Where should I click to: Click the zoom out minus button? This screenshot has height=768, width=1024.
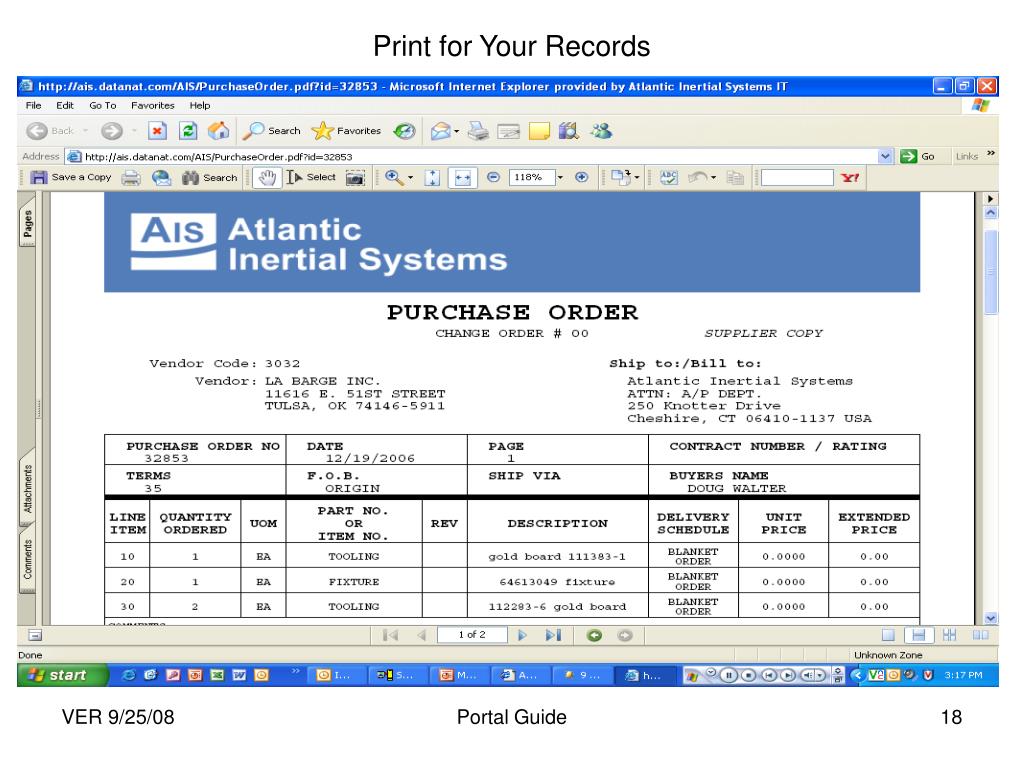point(493,178)
